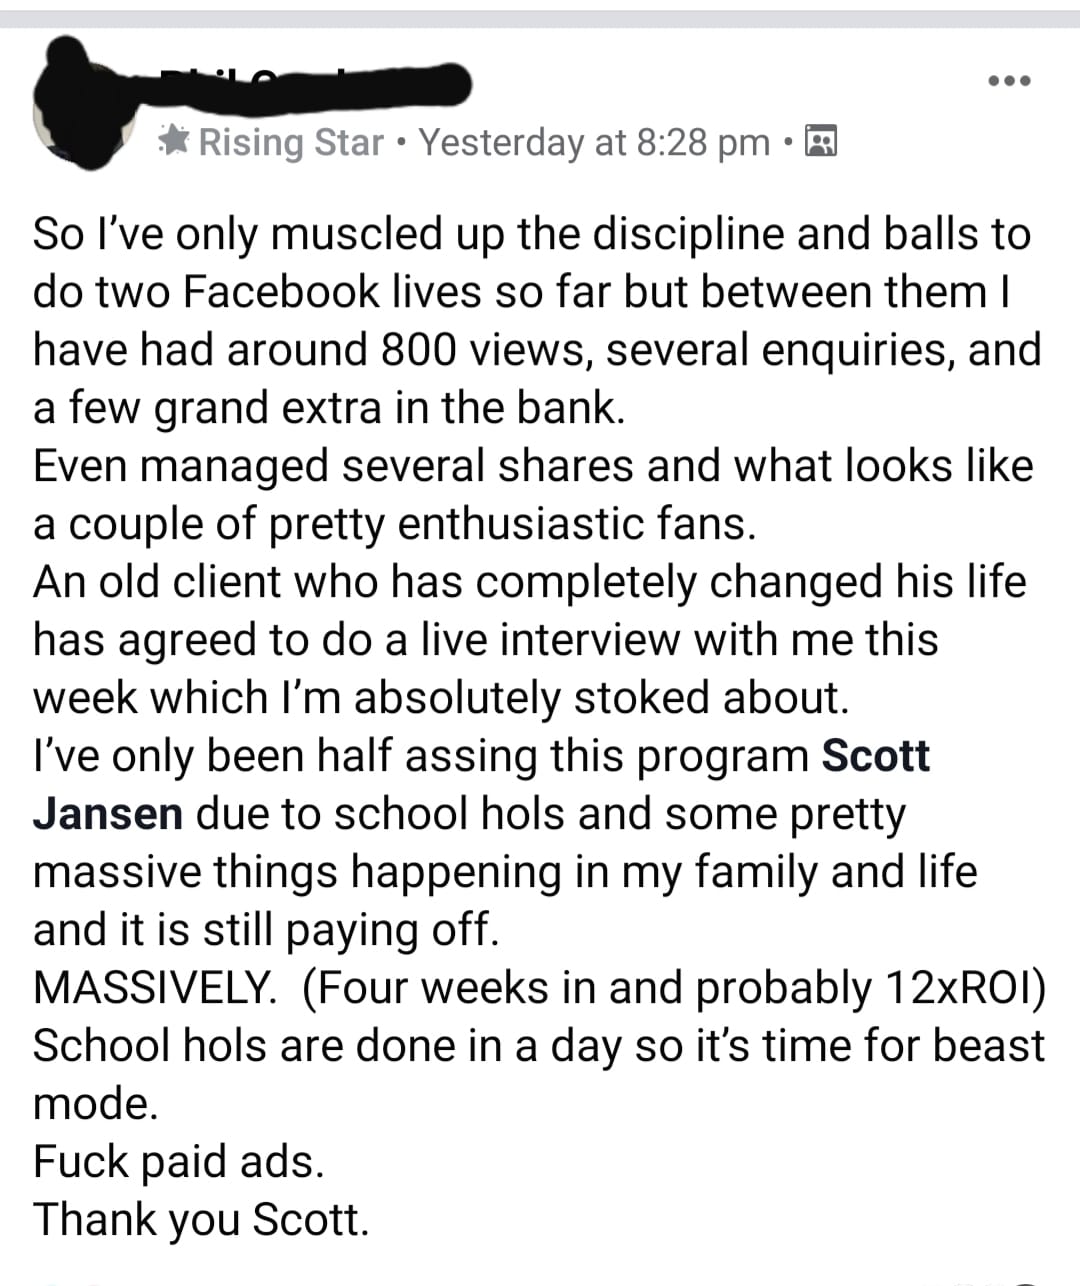Click the group members privacy icon
Screen dimensions: 1080x1286
pyautogui.click(x=821, y=142)
